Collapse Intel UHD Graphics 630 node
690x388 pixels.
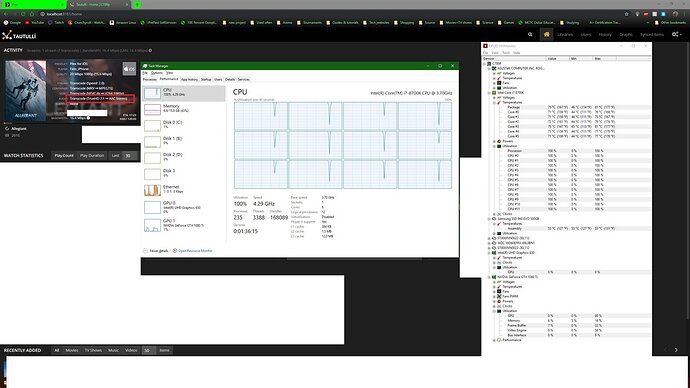coord(489,253)
